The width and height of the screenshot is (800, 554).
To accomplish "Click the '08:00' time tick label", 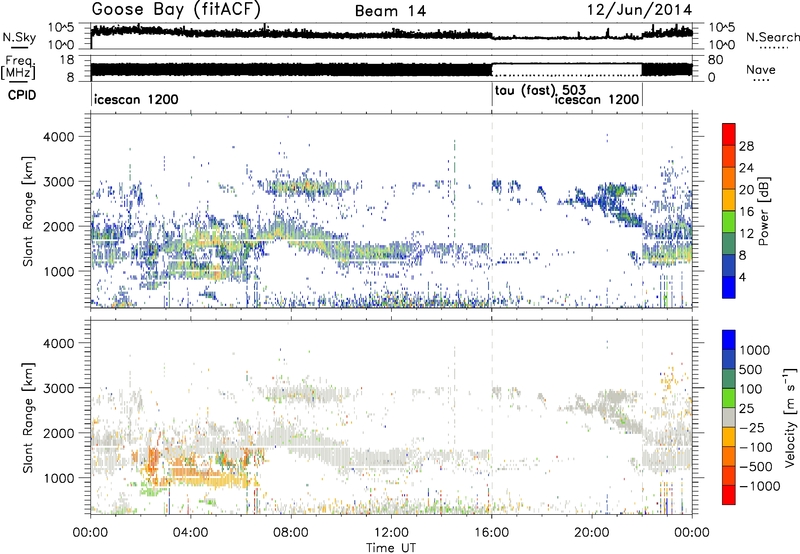I will pos(291,533).
